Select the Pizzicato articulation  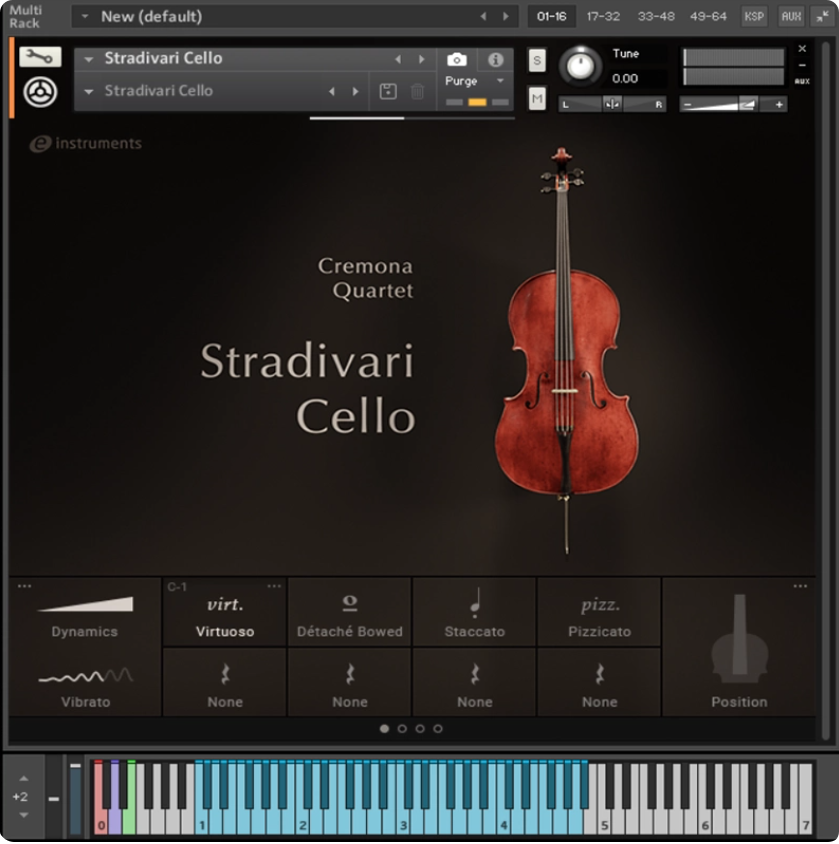(x=599, y=613)
